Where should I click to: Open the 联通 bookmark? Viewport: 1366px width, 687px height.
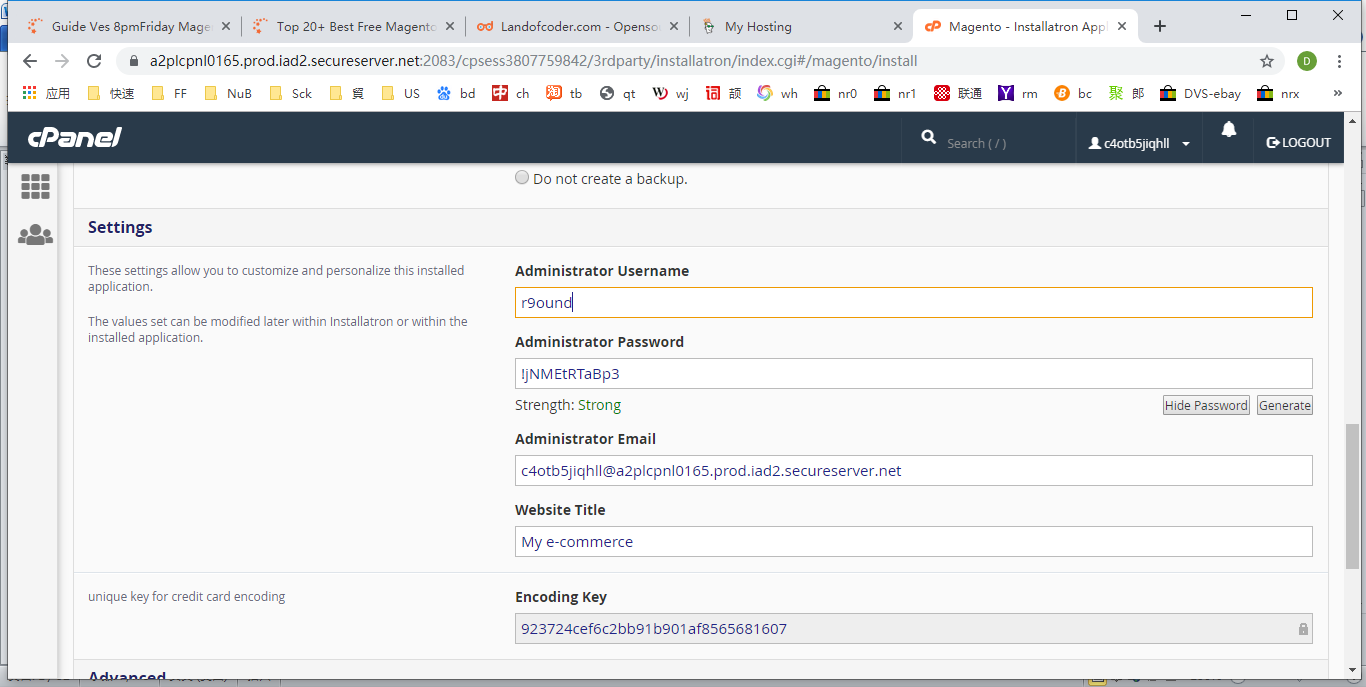click(x=957, y=93)
